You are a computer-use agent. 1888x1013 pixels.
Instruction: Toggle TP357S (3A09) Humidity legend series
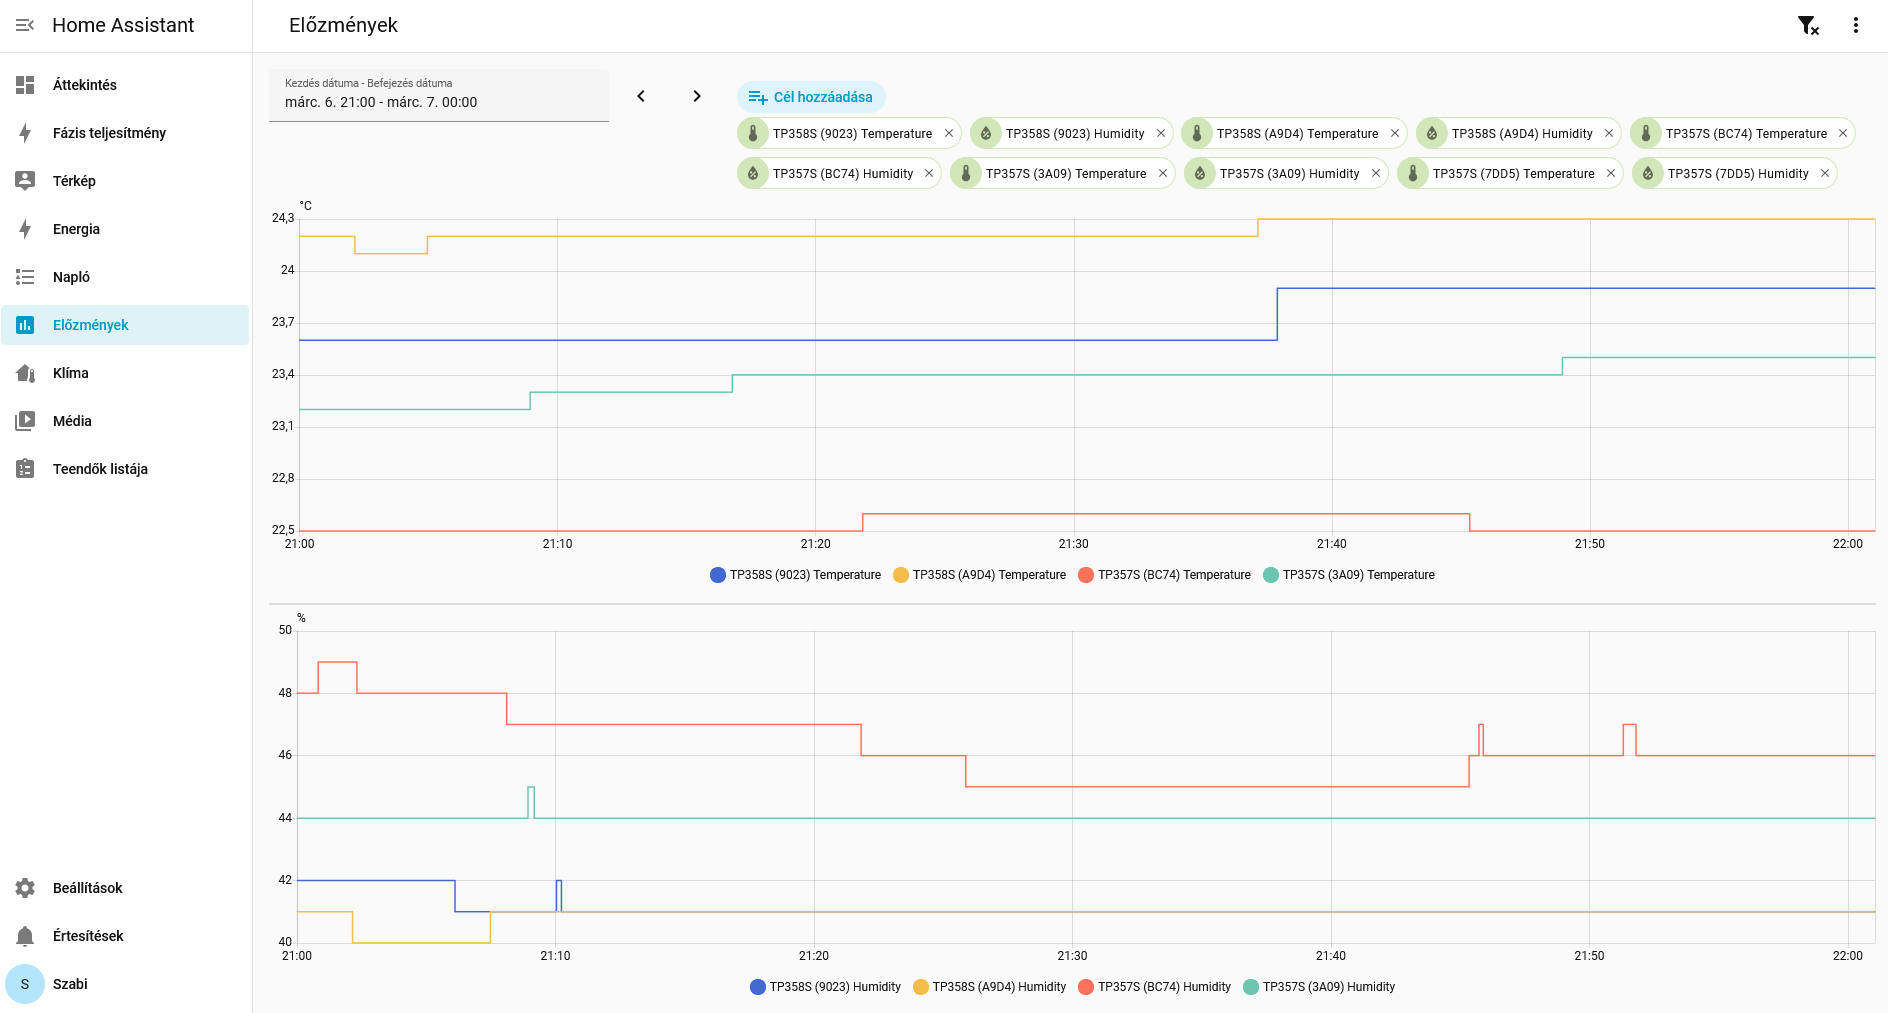click(x=1319, y=987)
